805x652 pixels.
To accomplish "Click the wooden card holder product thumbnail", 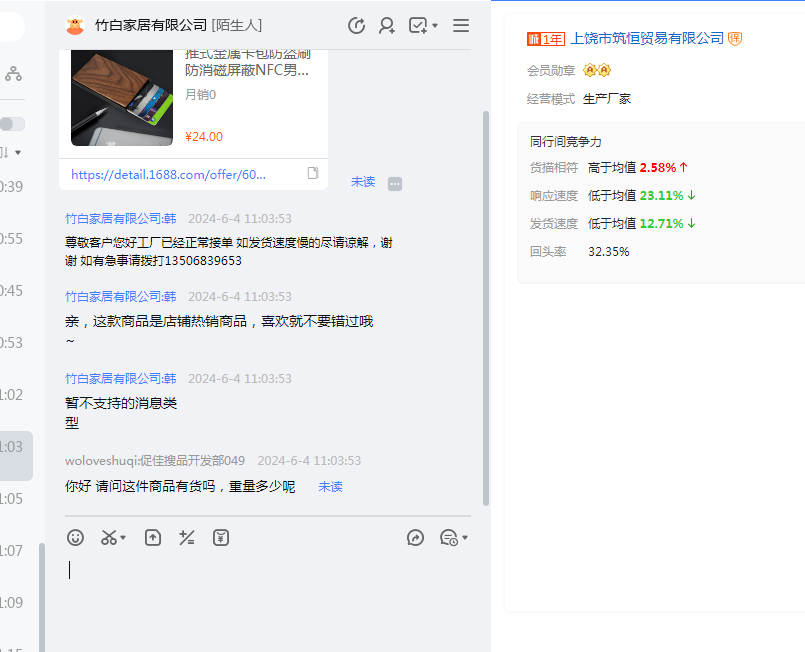I will (x=122, y=98).
